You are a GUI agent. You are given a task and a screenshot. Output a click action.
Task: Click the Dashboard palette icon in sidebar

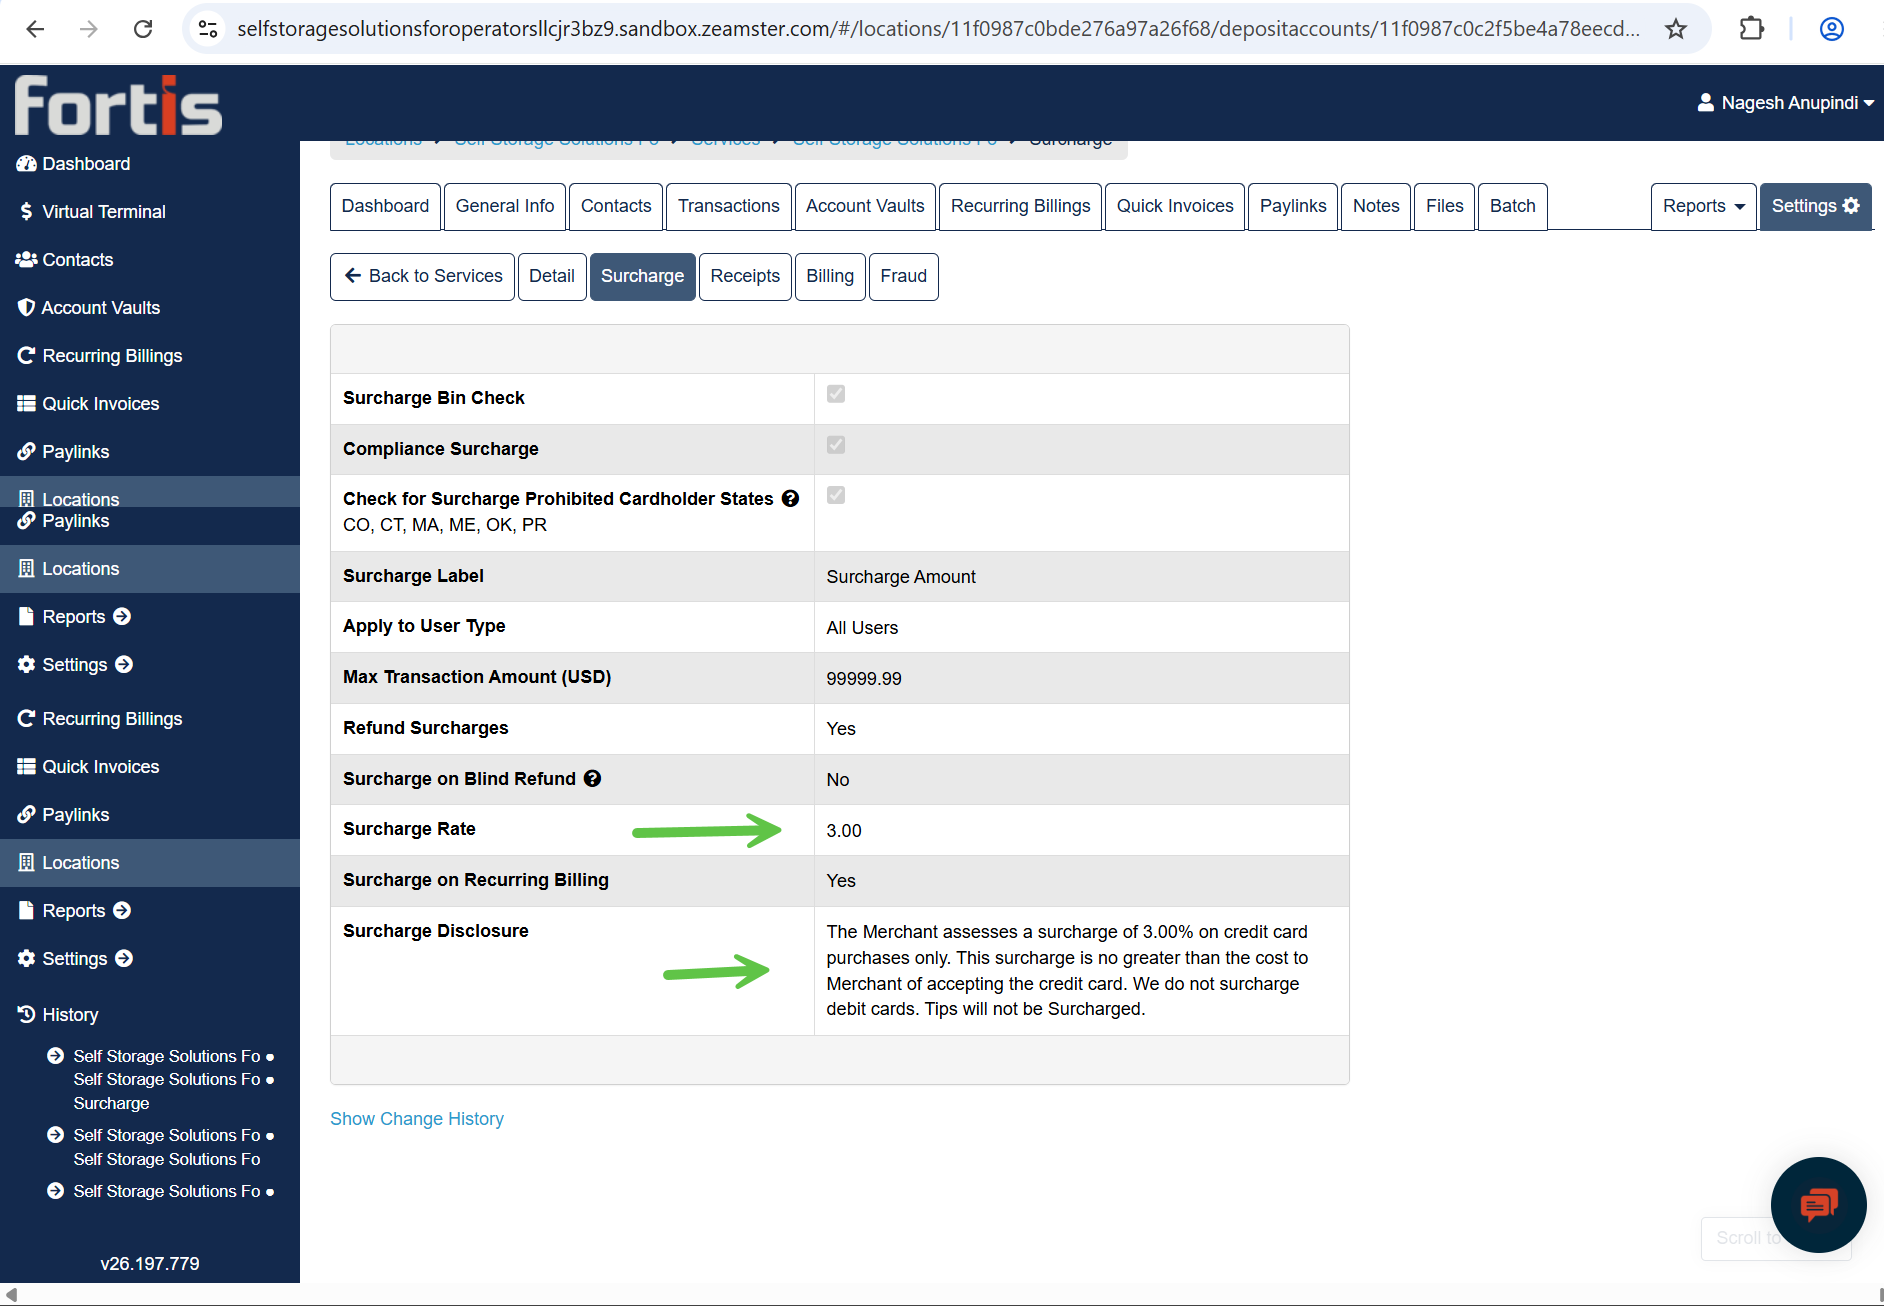click(x=26, y=164)
